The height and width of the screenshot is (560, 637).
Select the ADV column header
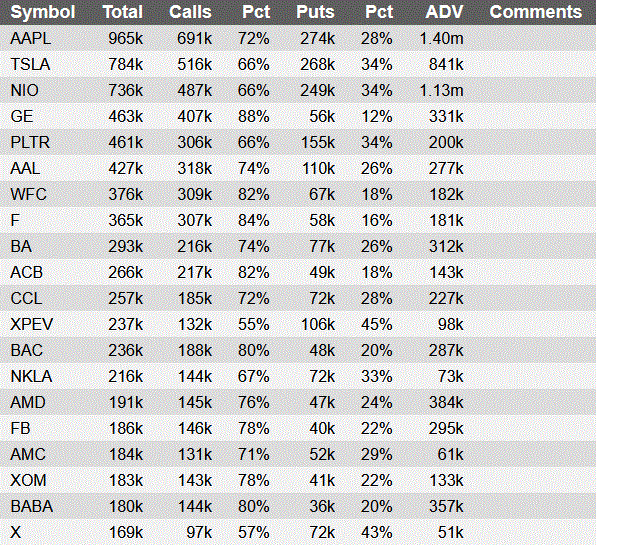tap(444, 13)
